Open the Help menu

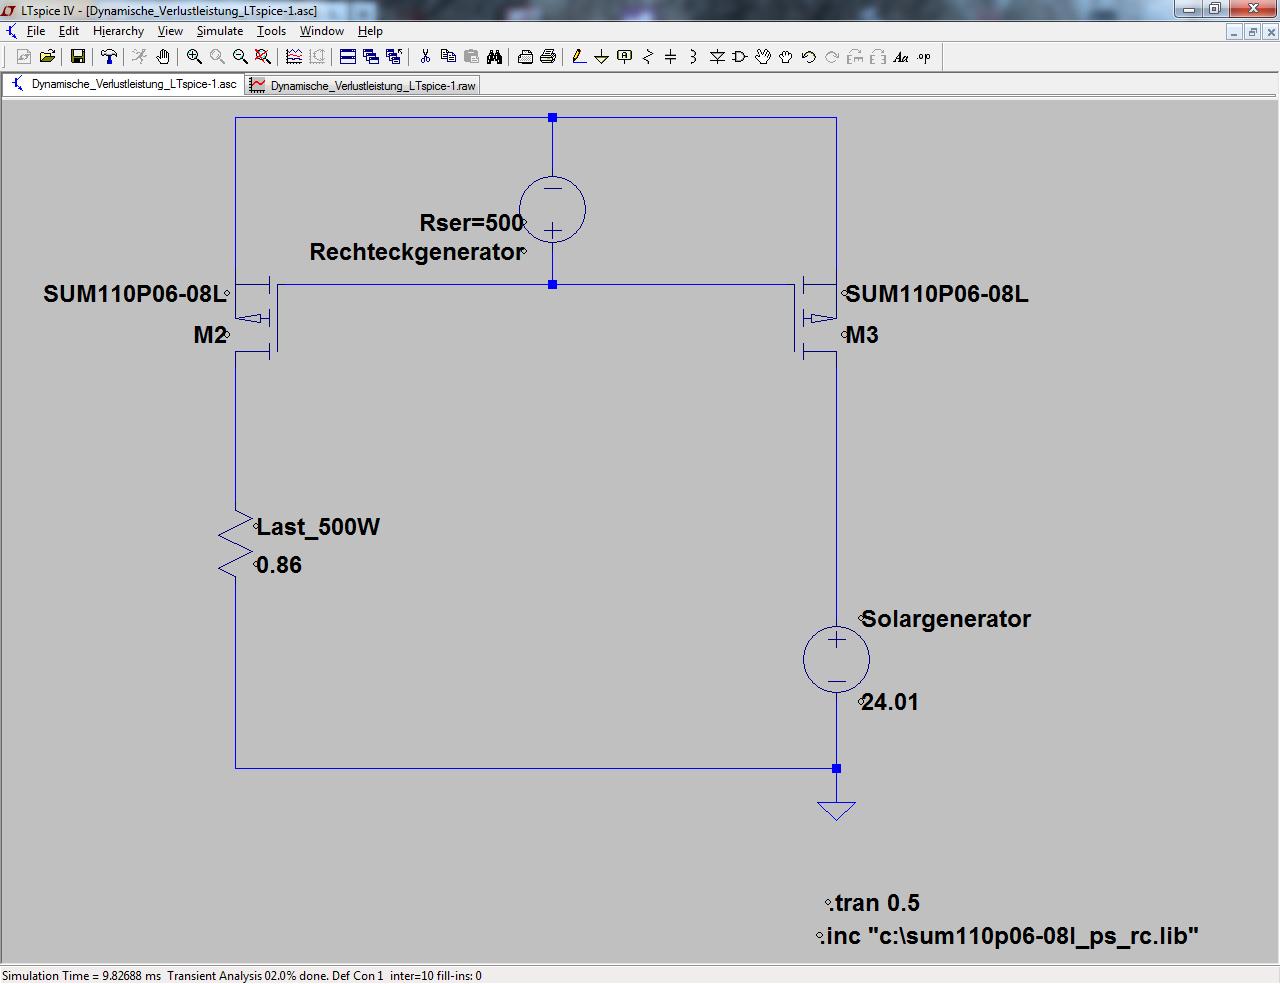(370, 31)
